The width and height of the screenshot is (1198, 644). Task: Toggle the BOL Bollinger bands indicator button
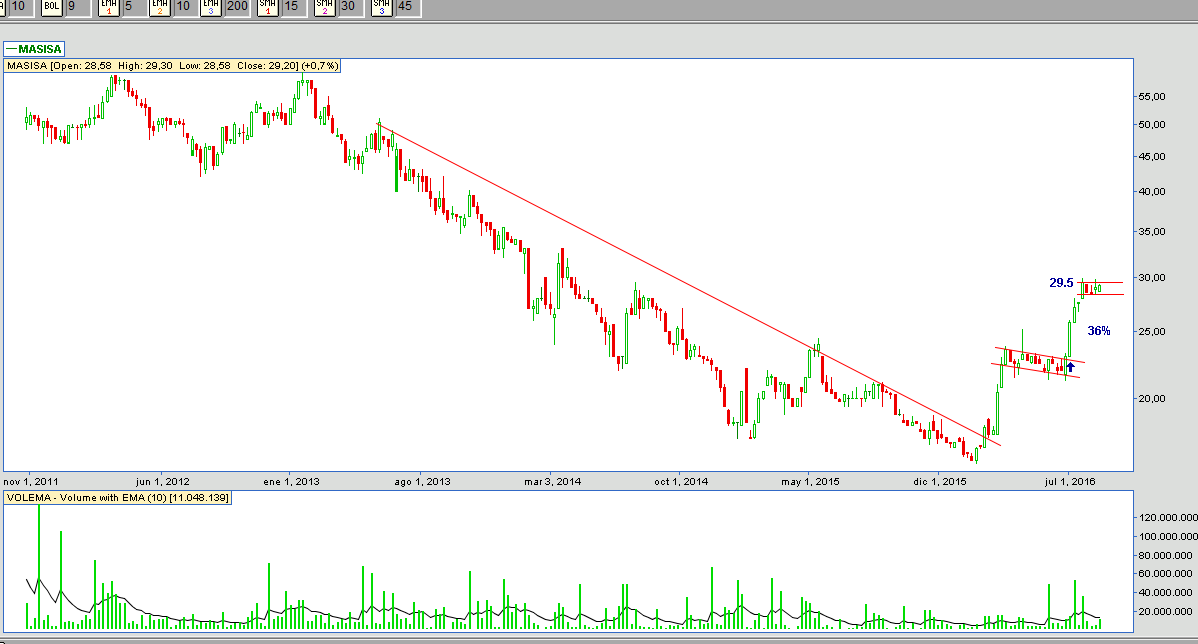pos(52,6)
